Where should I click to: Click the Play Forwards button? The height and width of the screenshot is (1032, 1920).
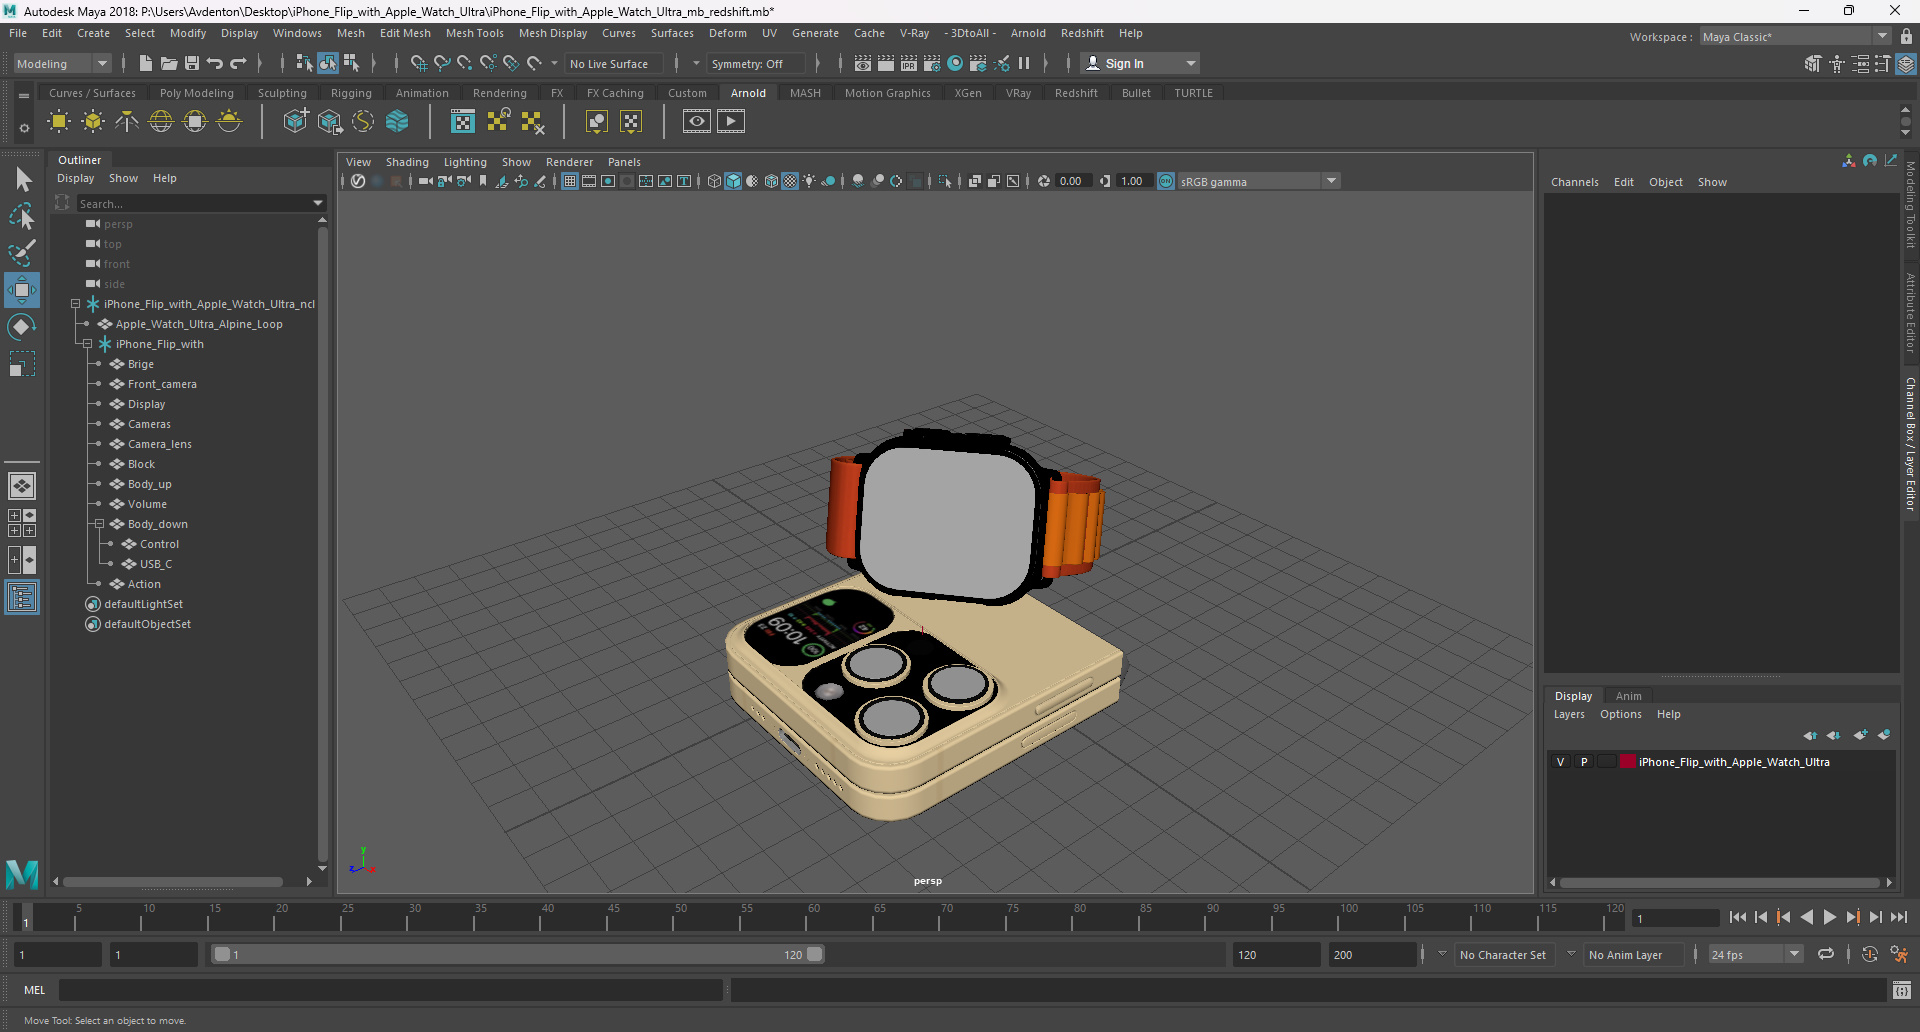pyautogui.click(x=1829, y=917)
